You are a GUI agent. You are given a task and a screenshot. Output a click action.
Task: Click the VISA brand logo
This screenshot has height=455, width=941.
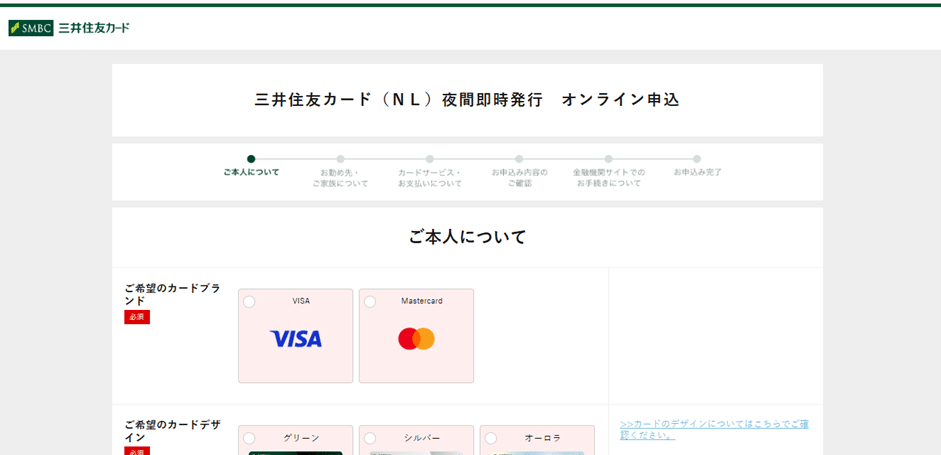[295, 339]
